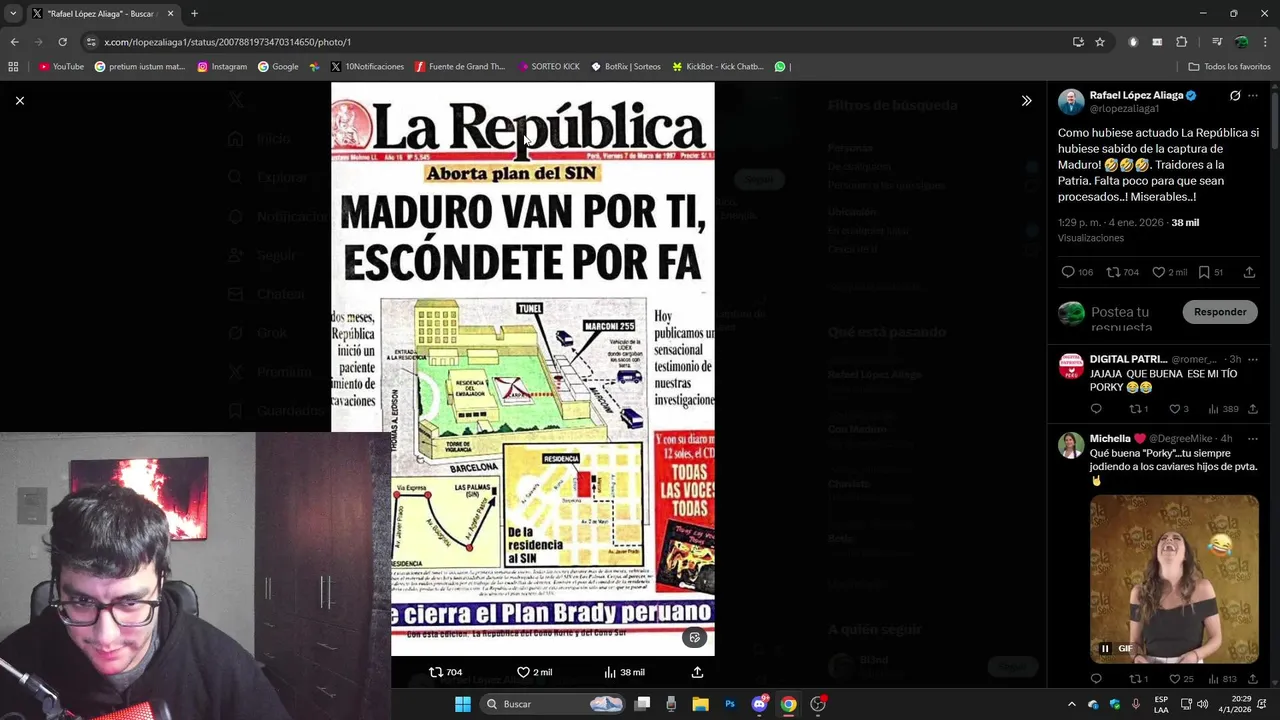The image size is (1280, 720).
Task: Reload the page
Action: (x=62, y=42)
